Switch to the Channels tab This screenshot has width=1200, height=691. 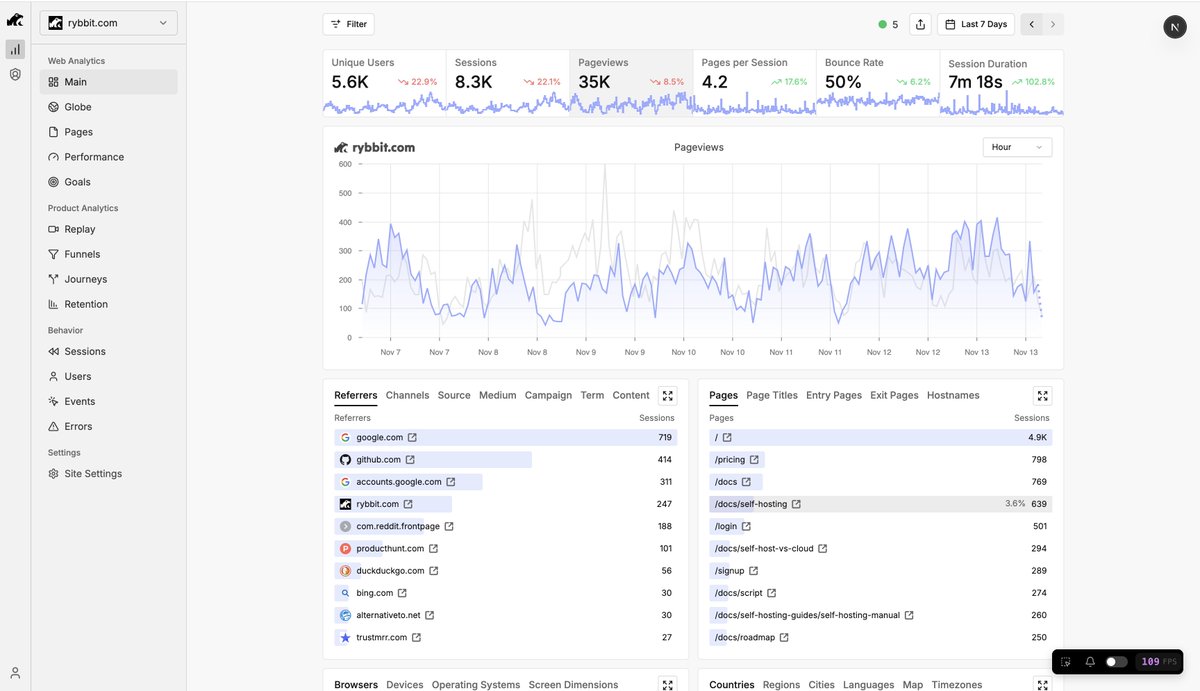tap(407, 395)
